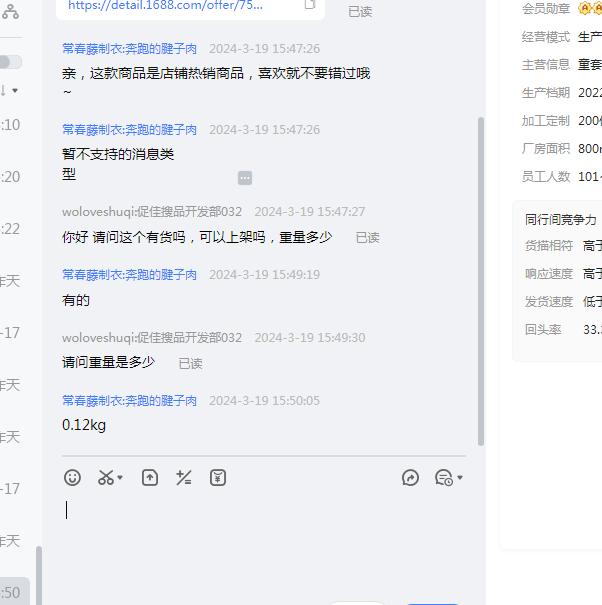602x605 pixels.
Task: Click the scissors screenshot tool icon
Action: click(x=105, y=478)
